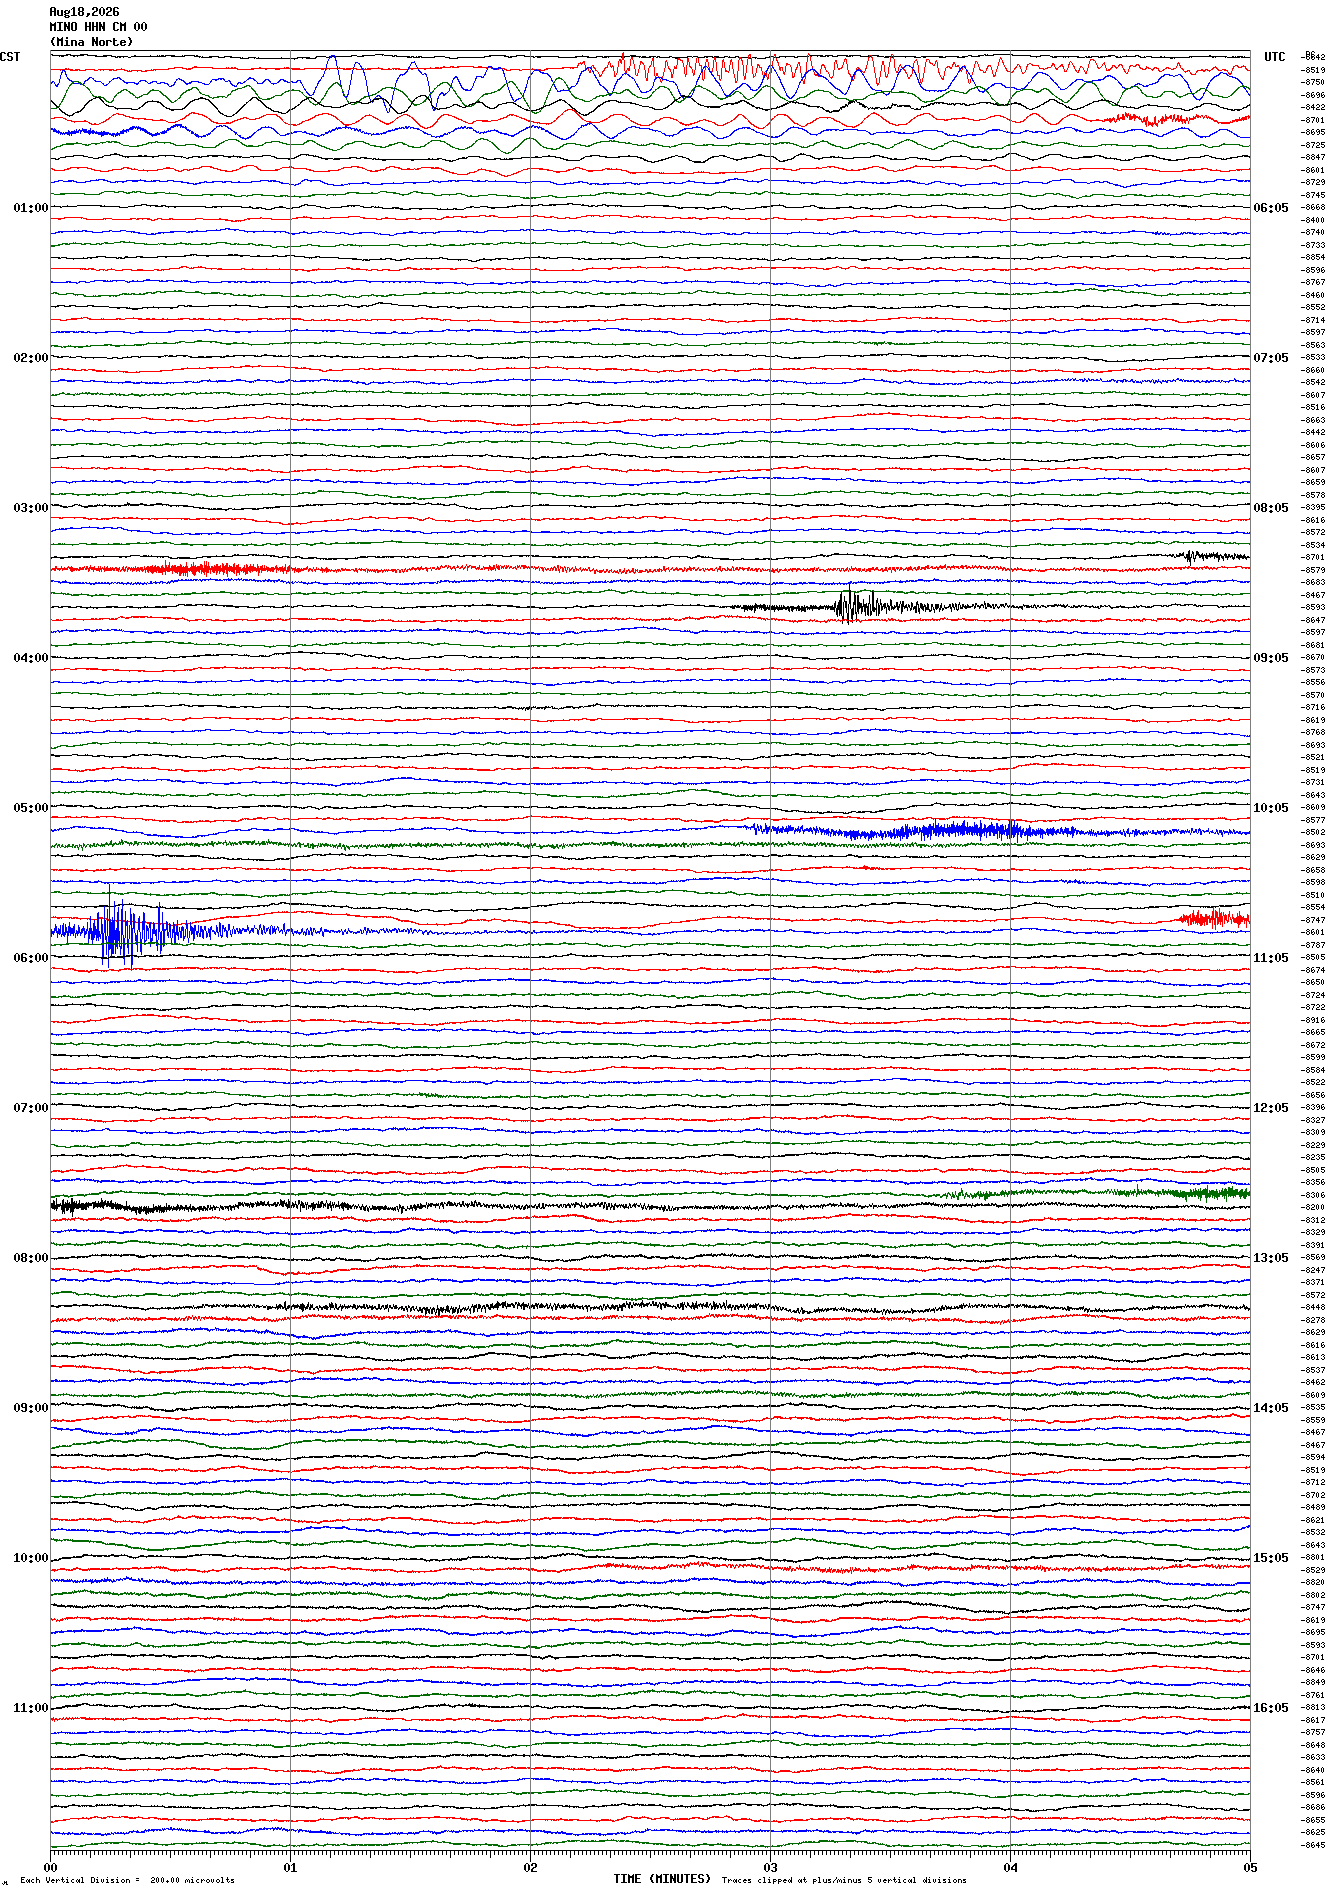Image resolution: width=1330 pixels, height=1894 pixels.
Task: Select the 01:00 CST time label
Action: tap(31, 208)
